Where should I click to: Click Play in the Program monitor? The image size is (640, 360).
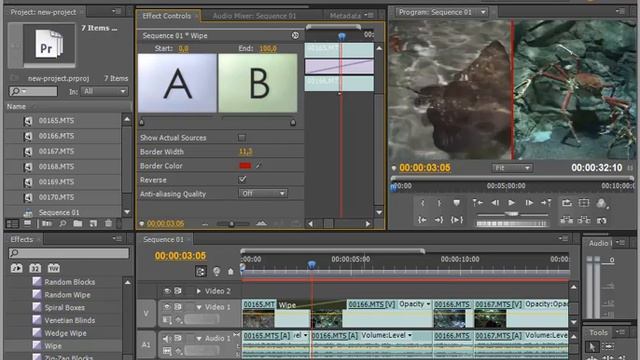coord(511,202)
